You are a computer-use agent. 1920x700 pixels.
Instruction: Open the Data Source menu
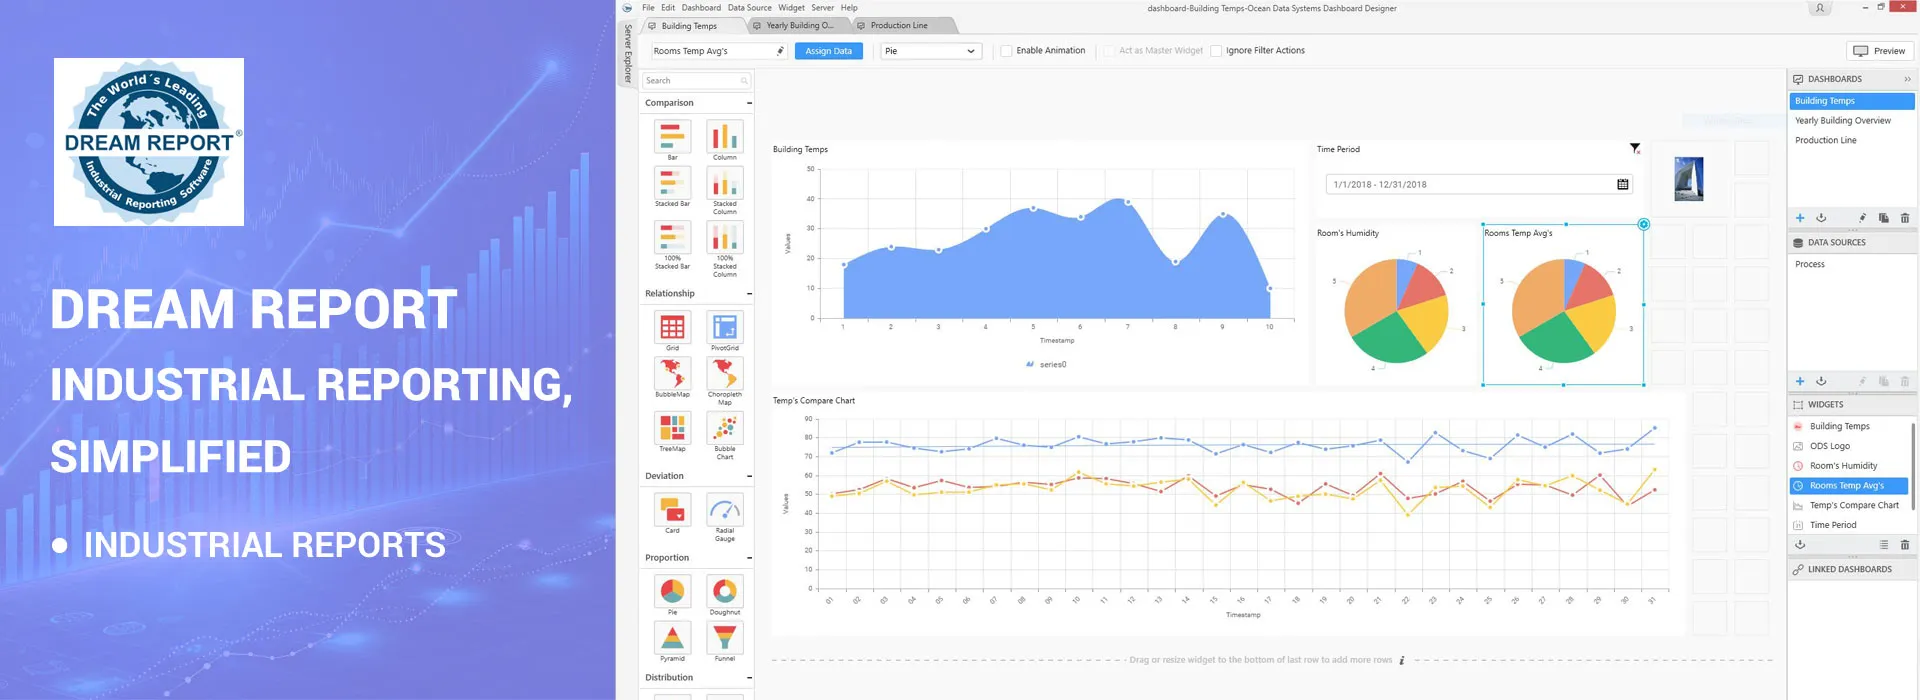point(749,8)
